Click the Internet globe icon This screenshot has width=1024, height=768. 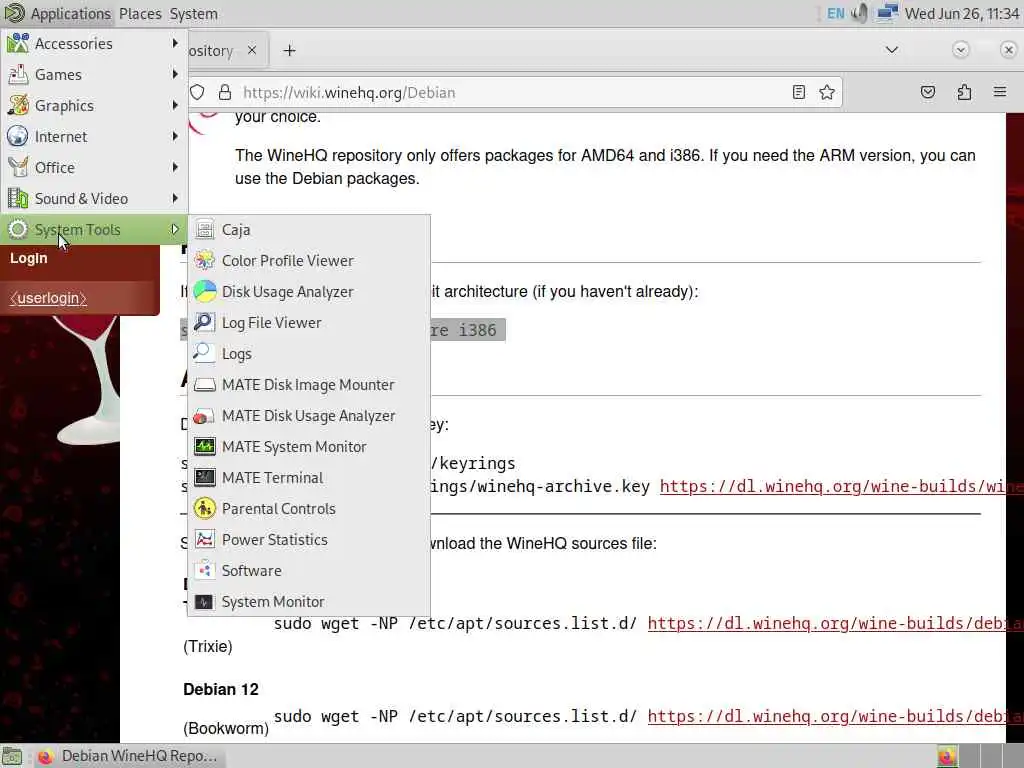(18, 136)
